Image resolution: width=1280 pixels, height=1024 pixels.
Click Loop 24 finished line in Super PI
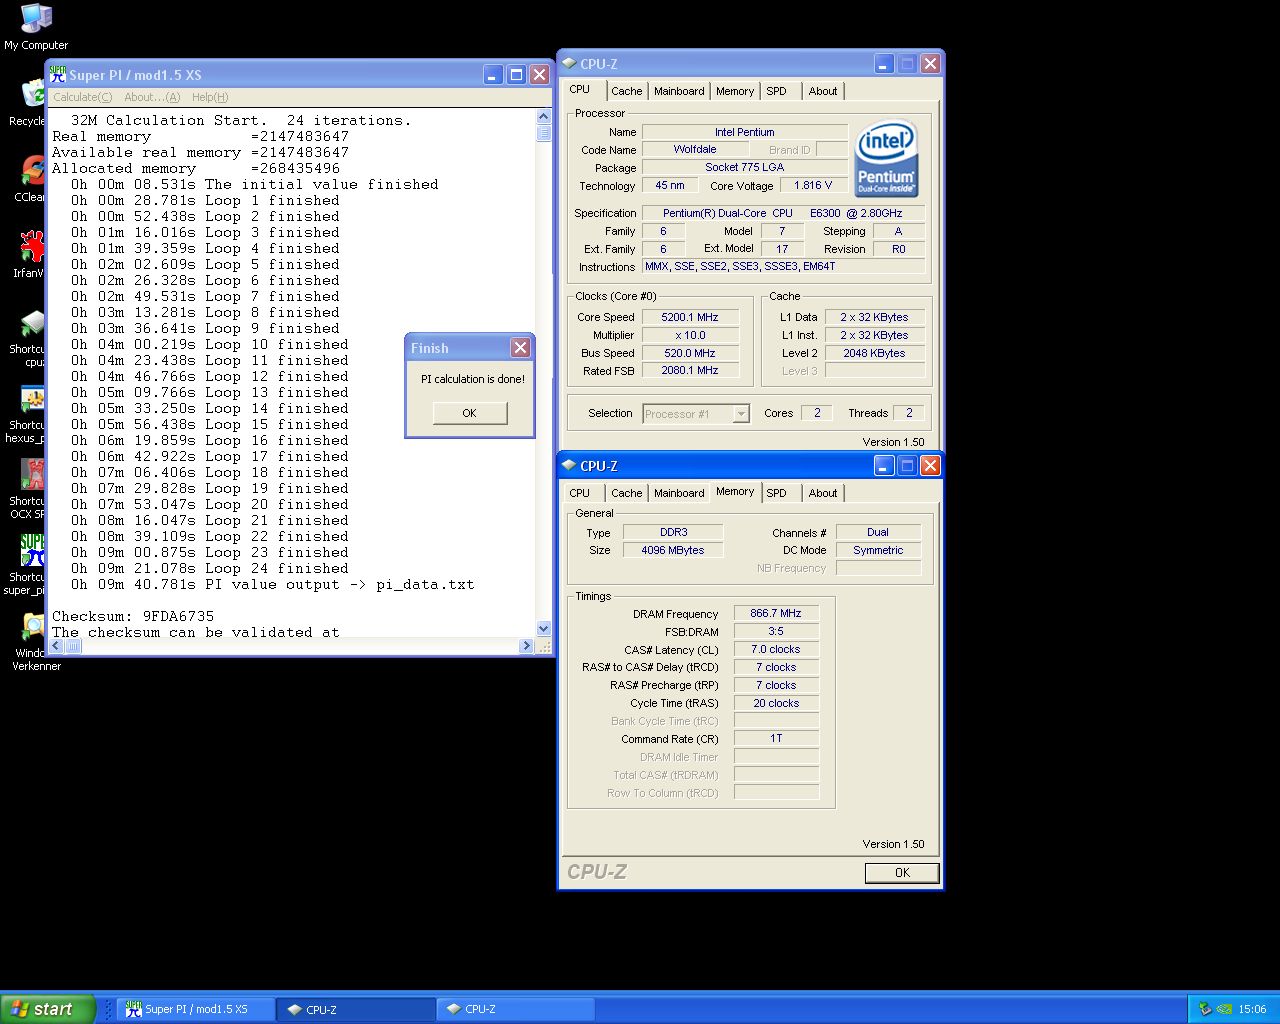tap(210, 568)
